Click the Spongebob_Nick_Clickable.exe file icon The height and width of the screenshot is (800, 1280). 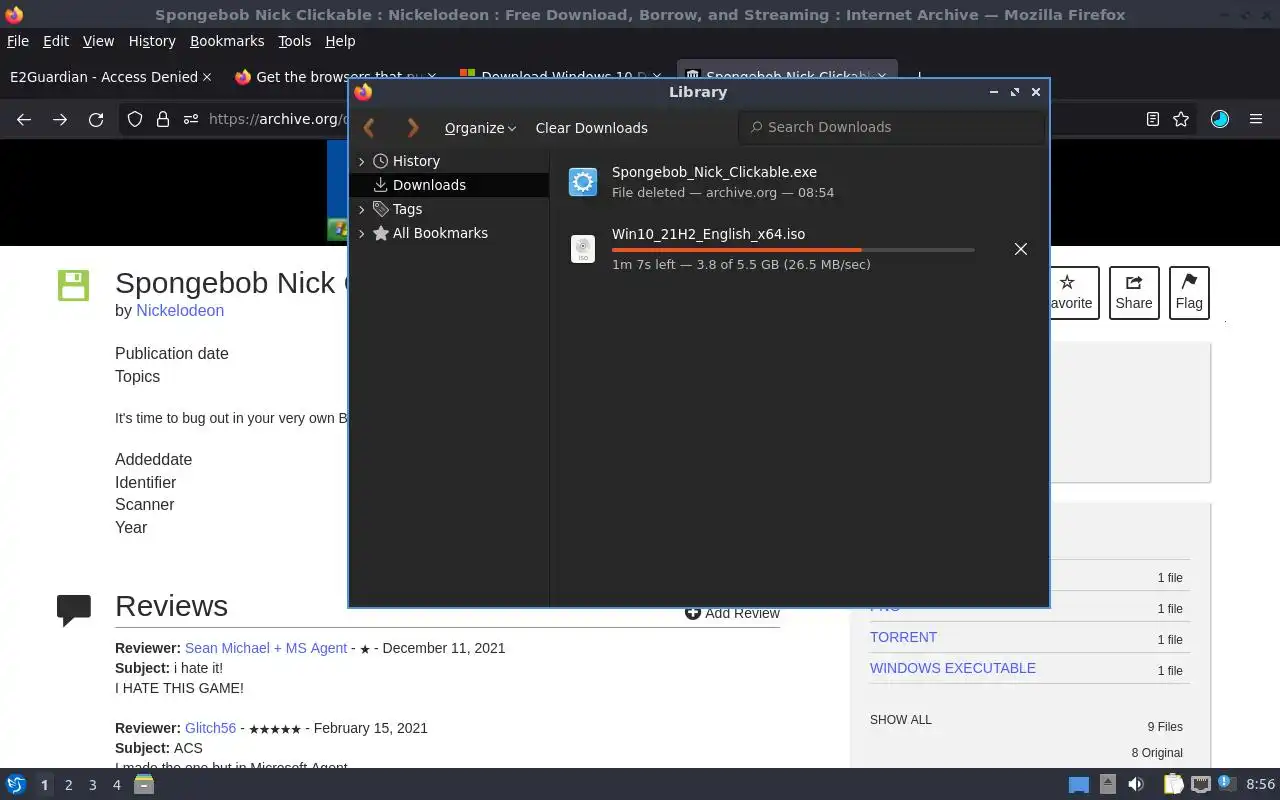coord(583,182)
